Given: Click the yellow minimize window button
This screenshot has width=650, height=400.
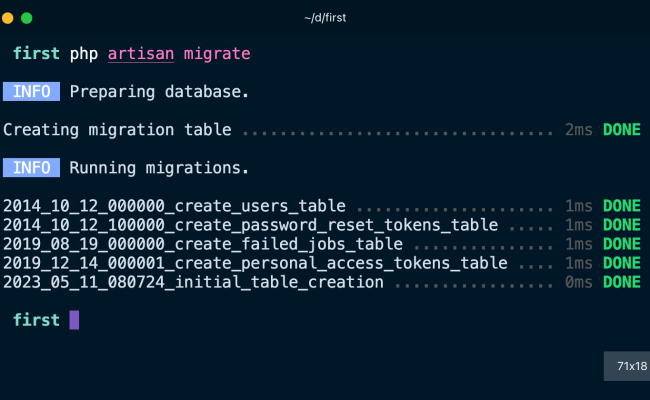Looking at the screenshot, I should click(7, 18).
